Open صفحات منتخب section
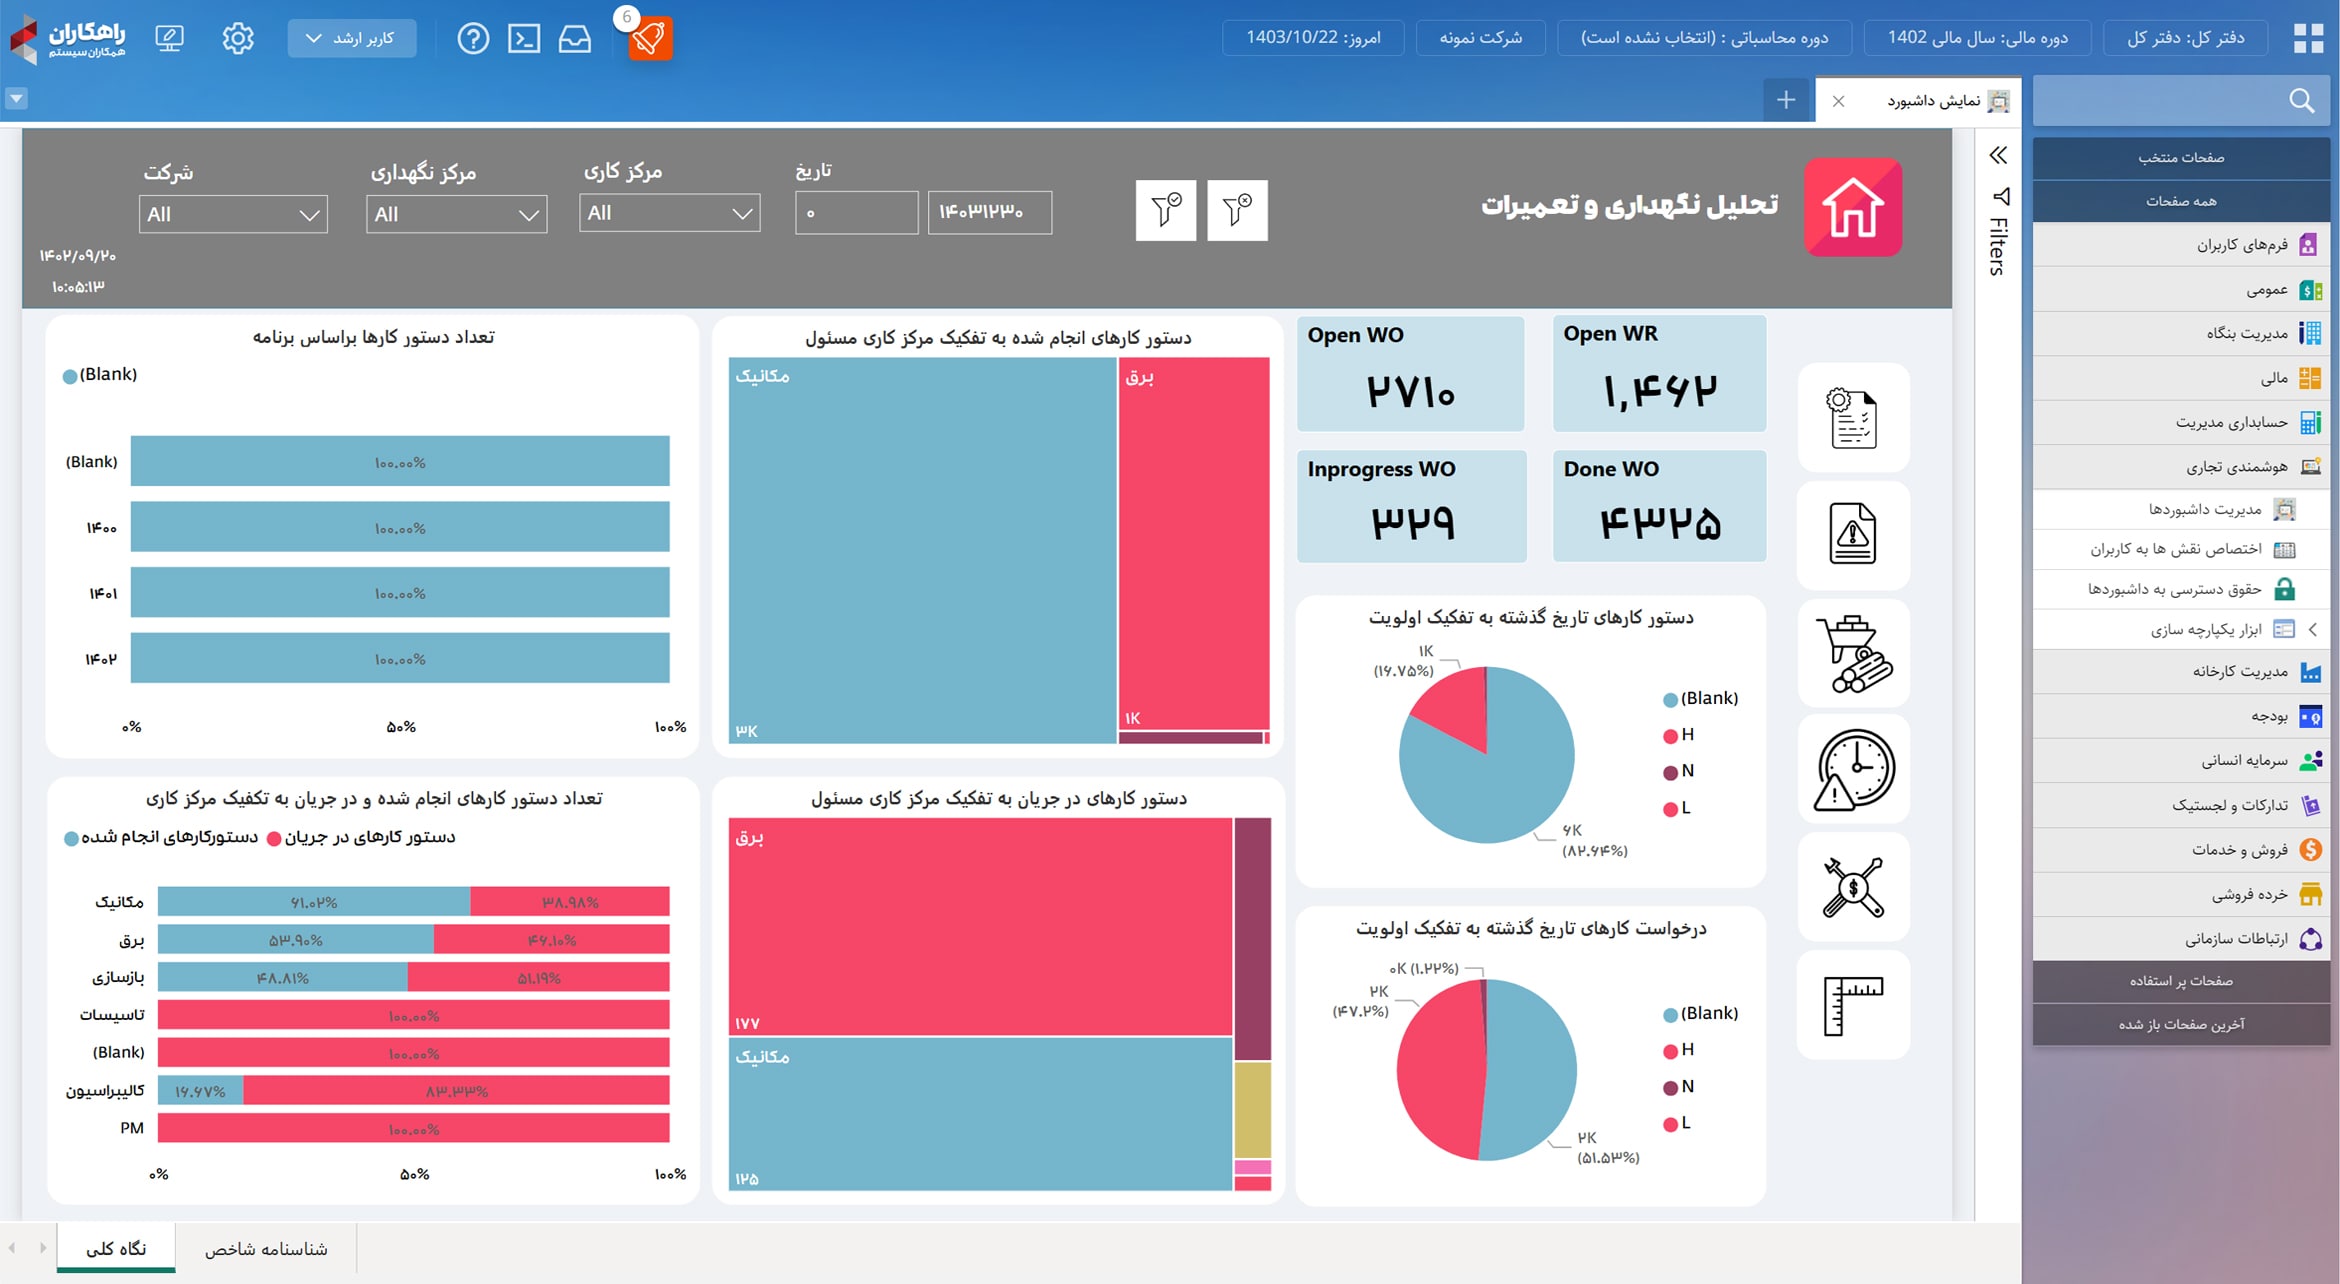The width and height of the screenshot is (2340, 1284). tap(2181, 158)
